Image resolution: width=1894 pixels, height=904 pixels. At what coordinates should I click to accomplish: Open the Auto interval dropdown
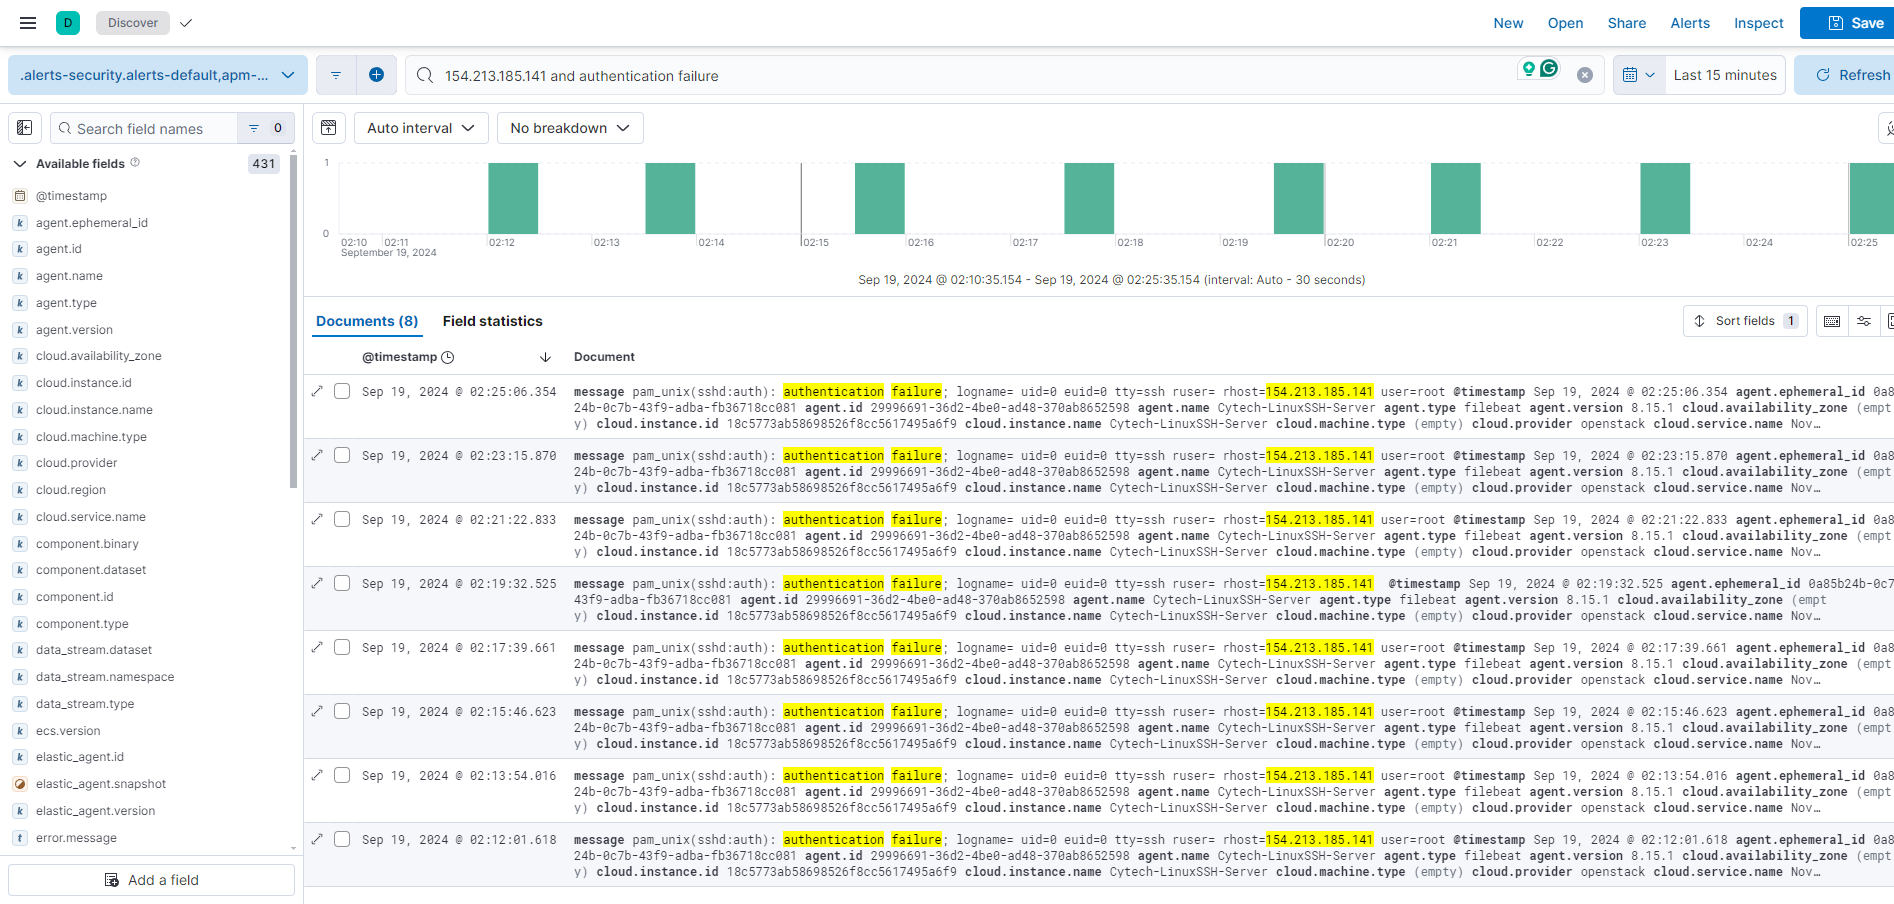point(421,128)
